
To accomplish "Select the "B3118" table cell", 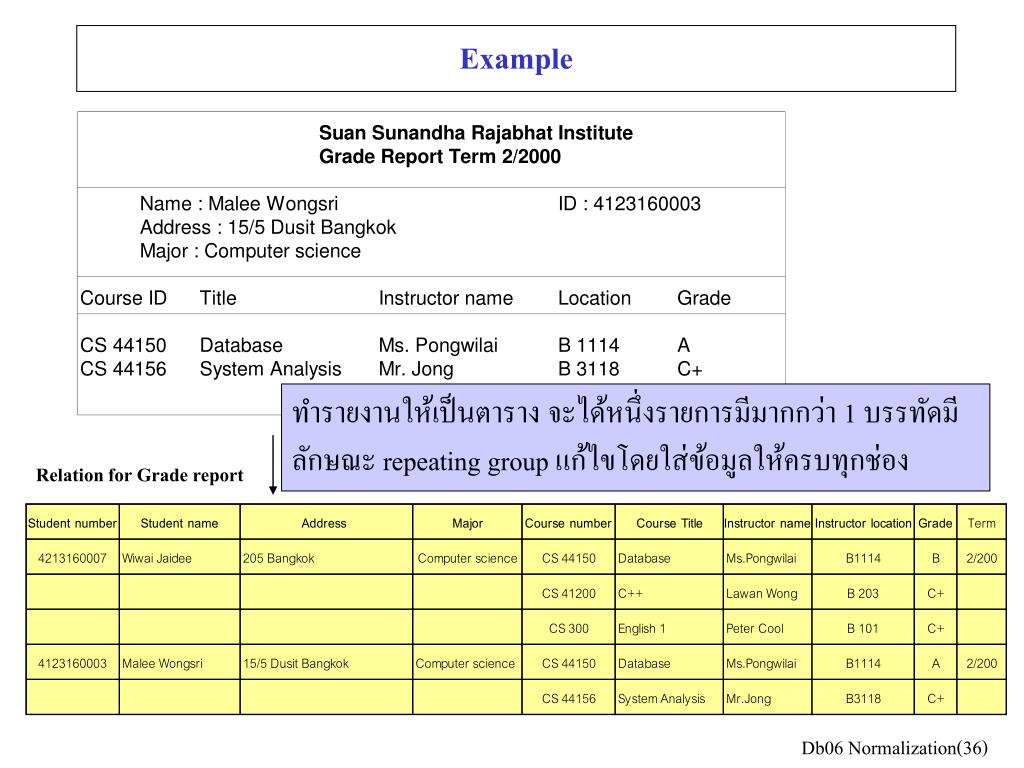I will [x=863, y=699].
